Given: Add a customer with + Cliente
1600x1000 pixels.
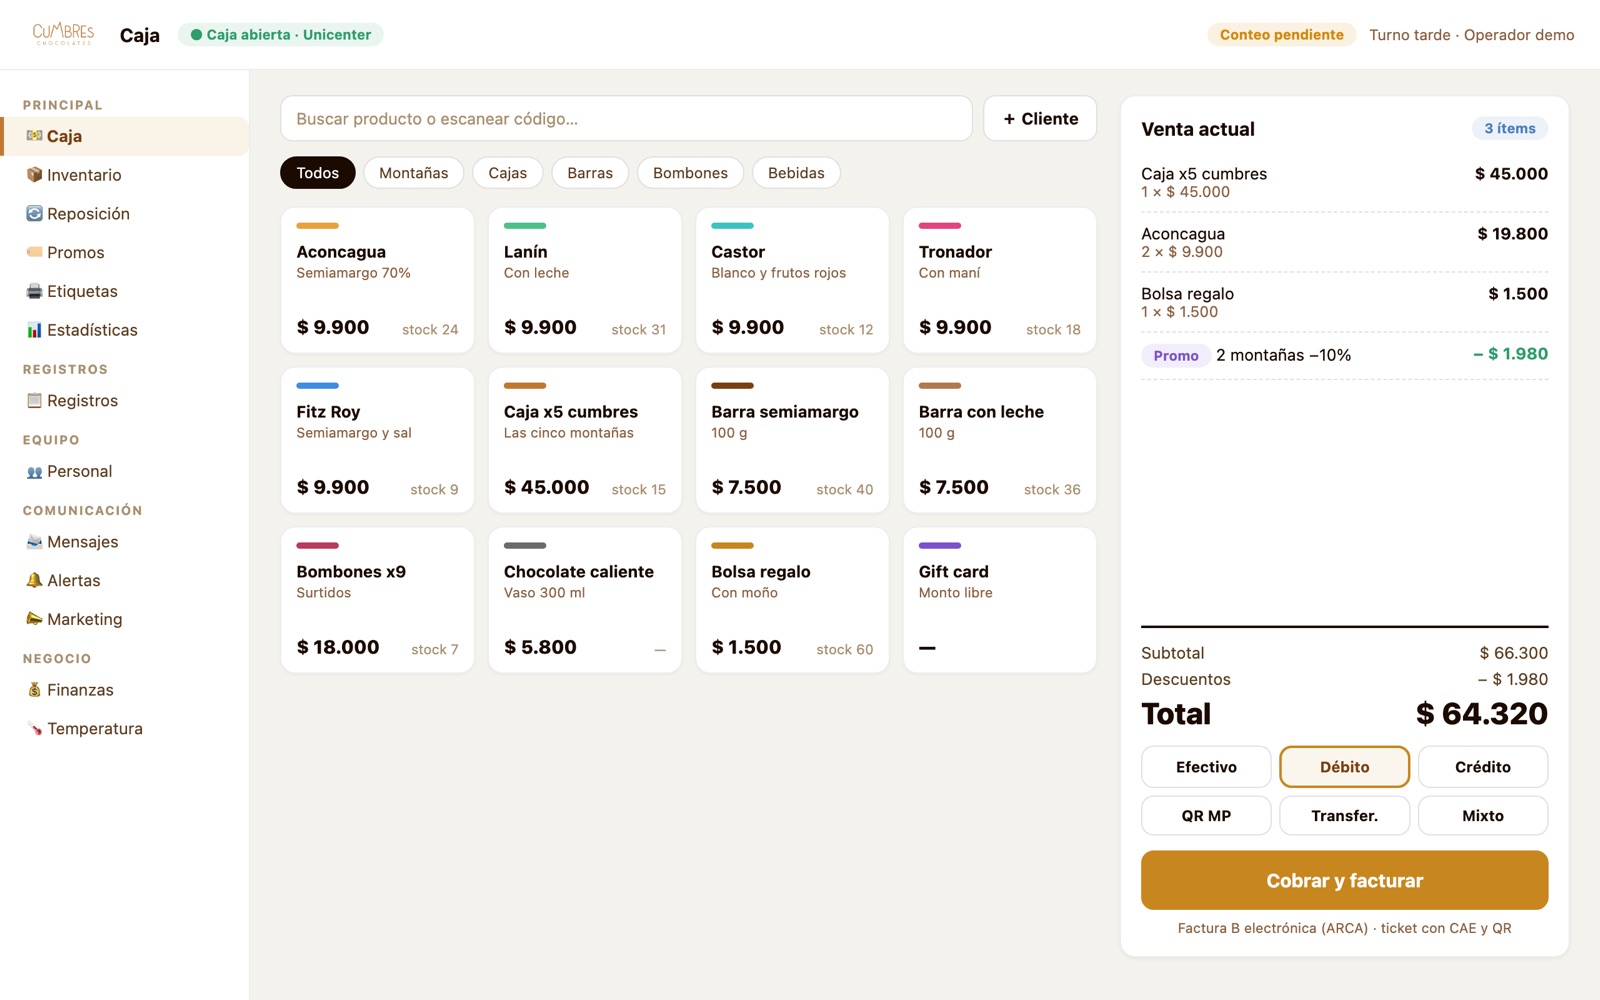Looking at the screenshot, I should pos(1040,119).
